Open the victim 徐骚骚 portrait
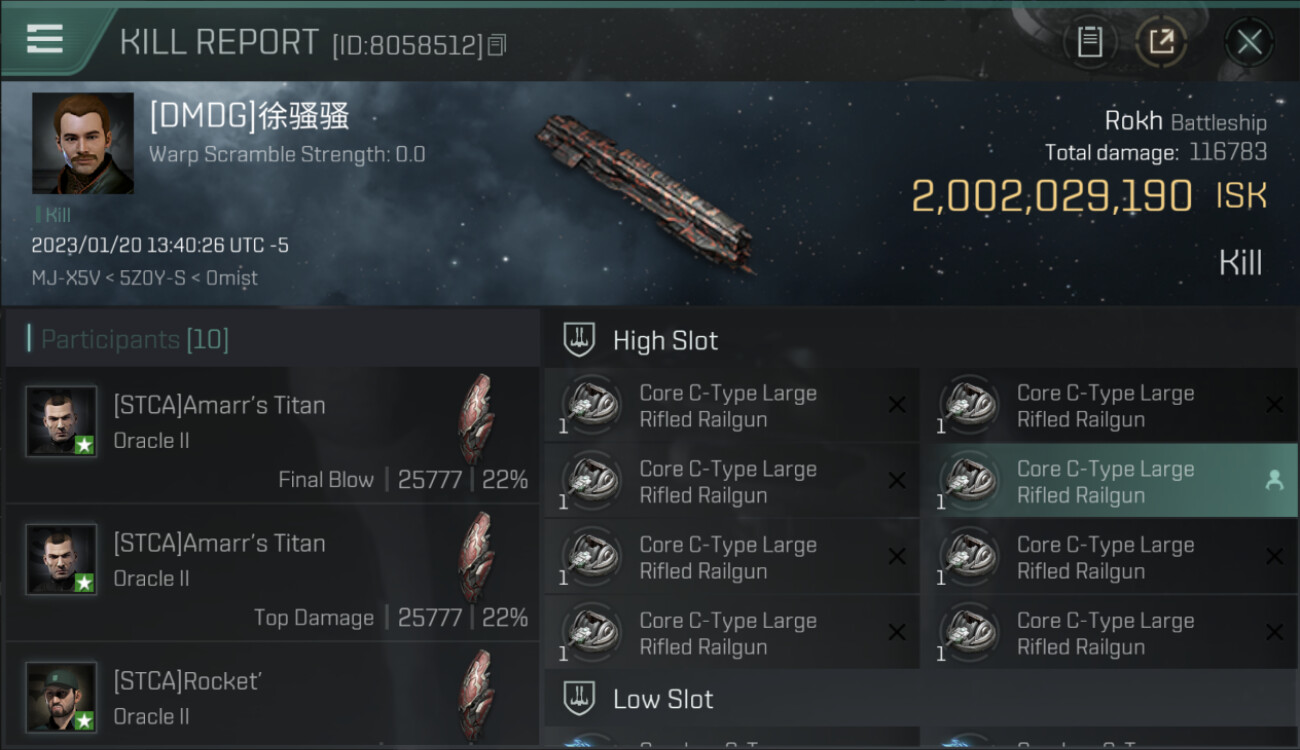The height and width of the screenshot is (750, 1300). tap(83, 143)
